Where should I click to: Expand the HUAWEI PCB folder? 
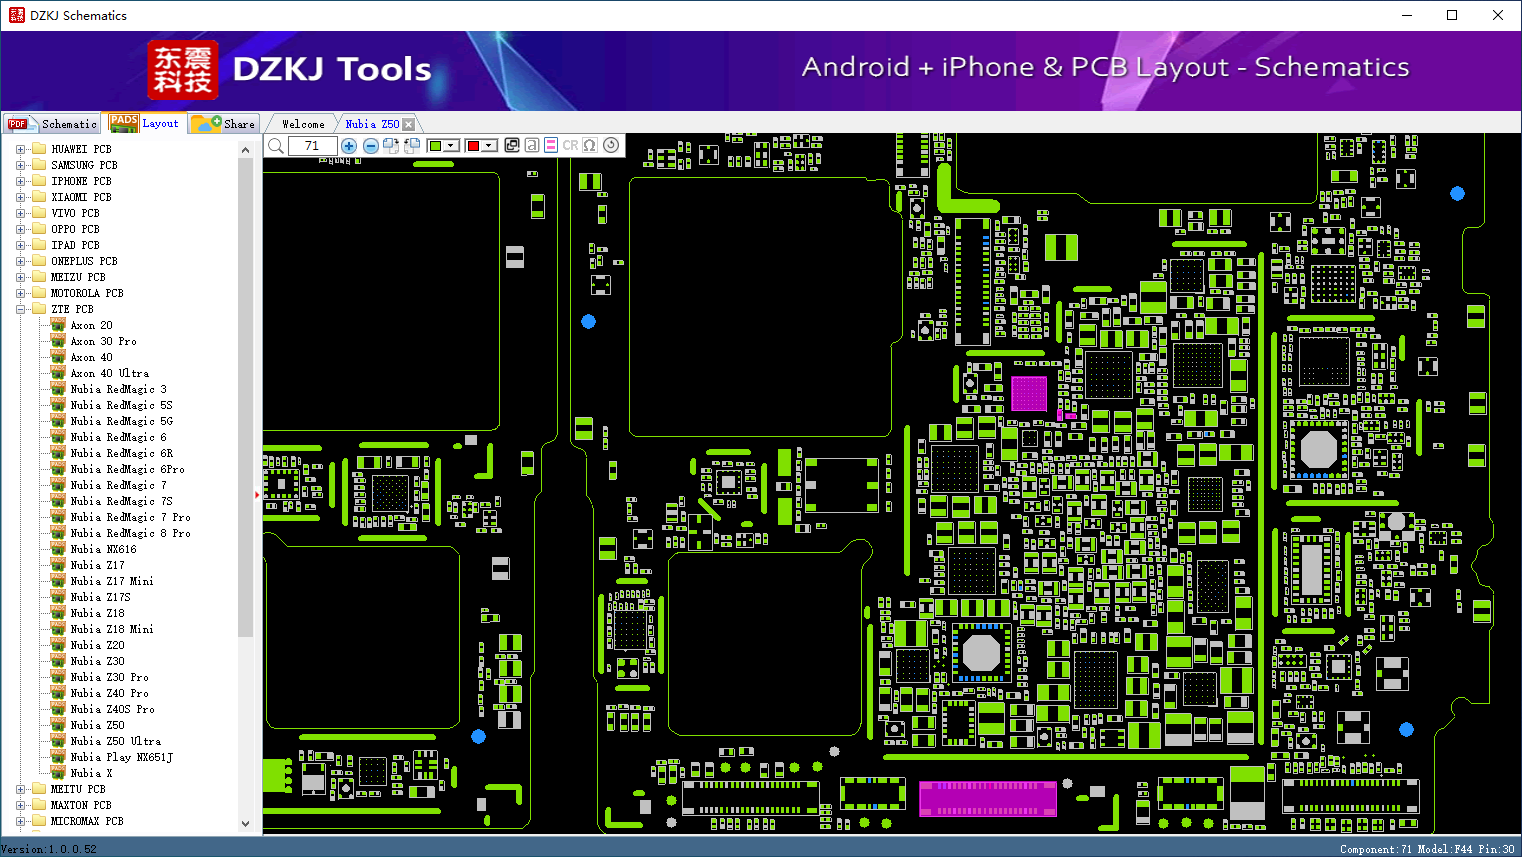[x=20, y=149]
